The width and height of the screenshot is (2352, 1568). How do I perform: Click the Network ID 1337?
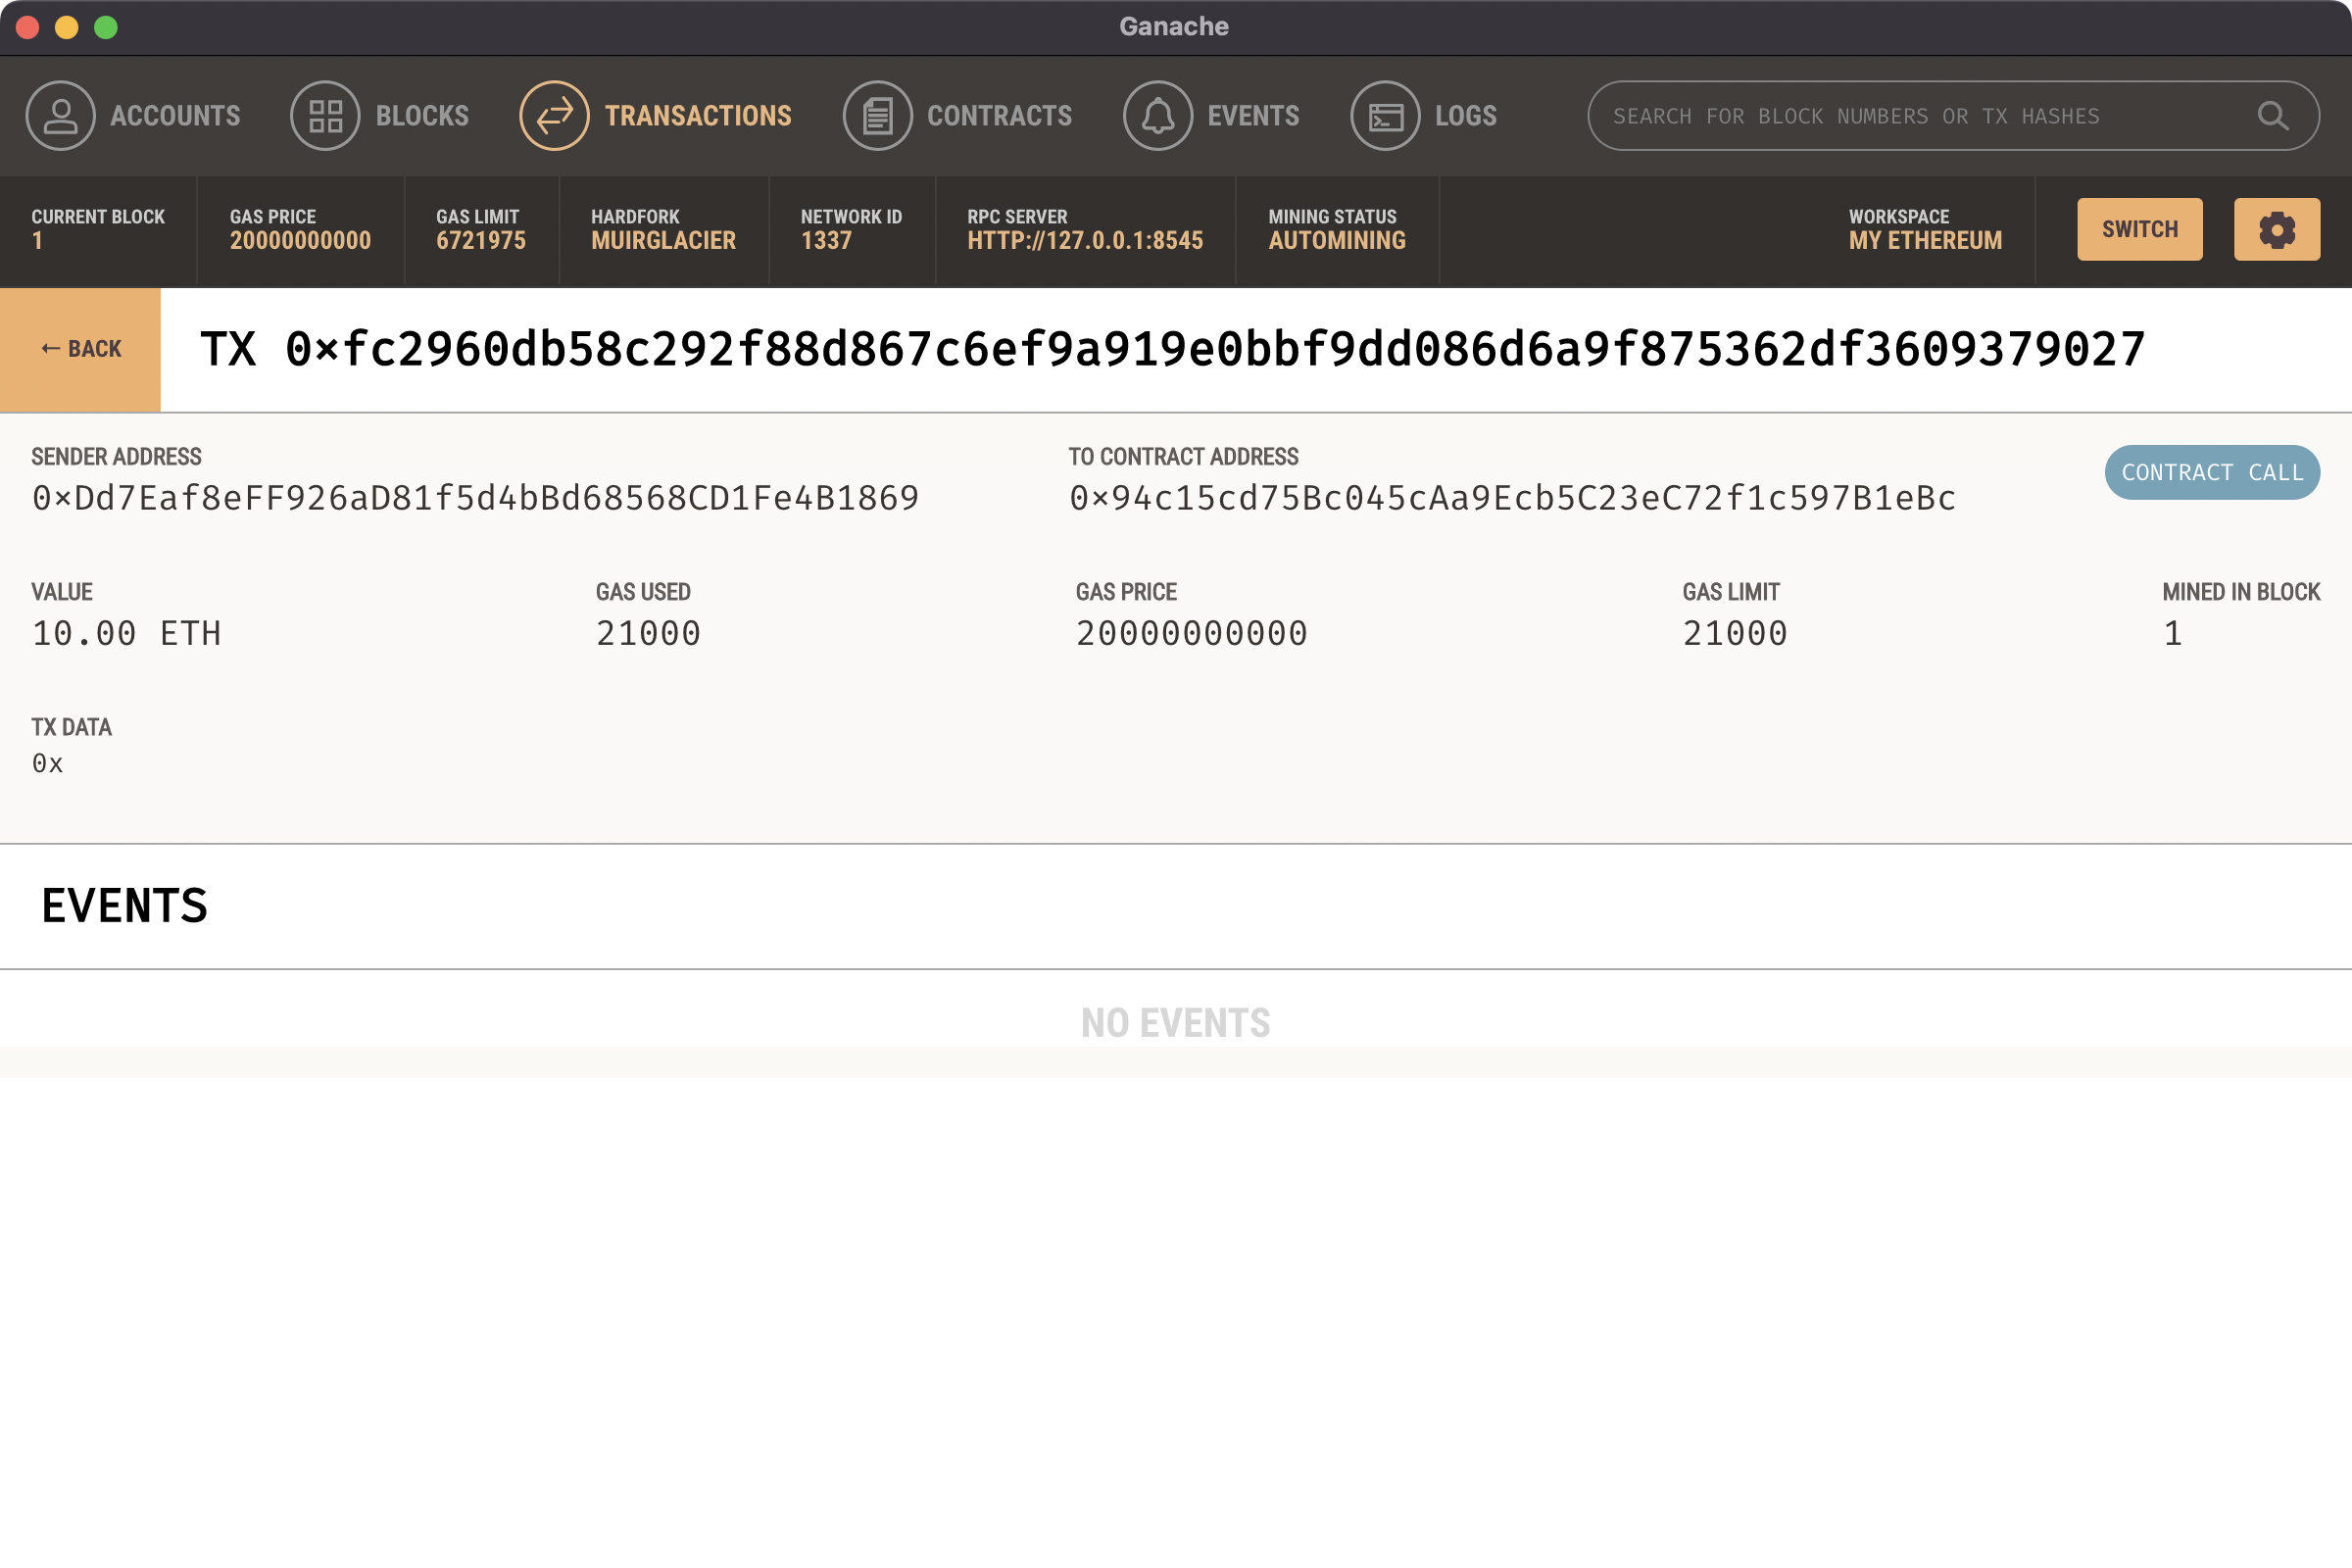click(826, 241)
